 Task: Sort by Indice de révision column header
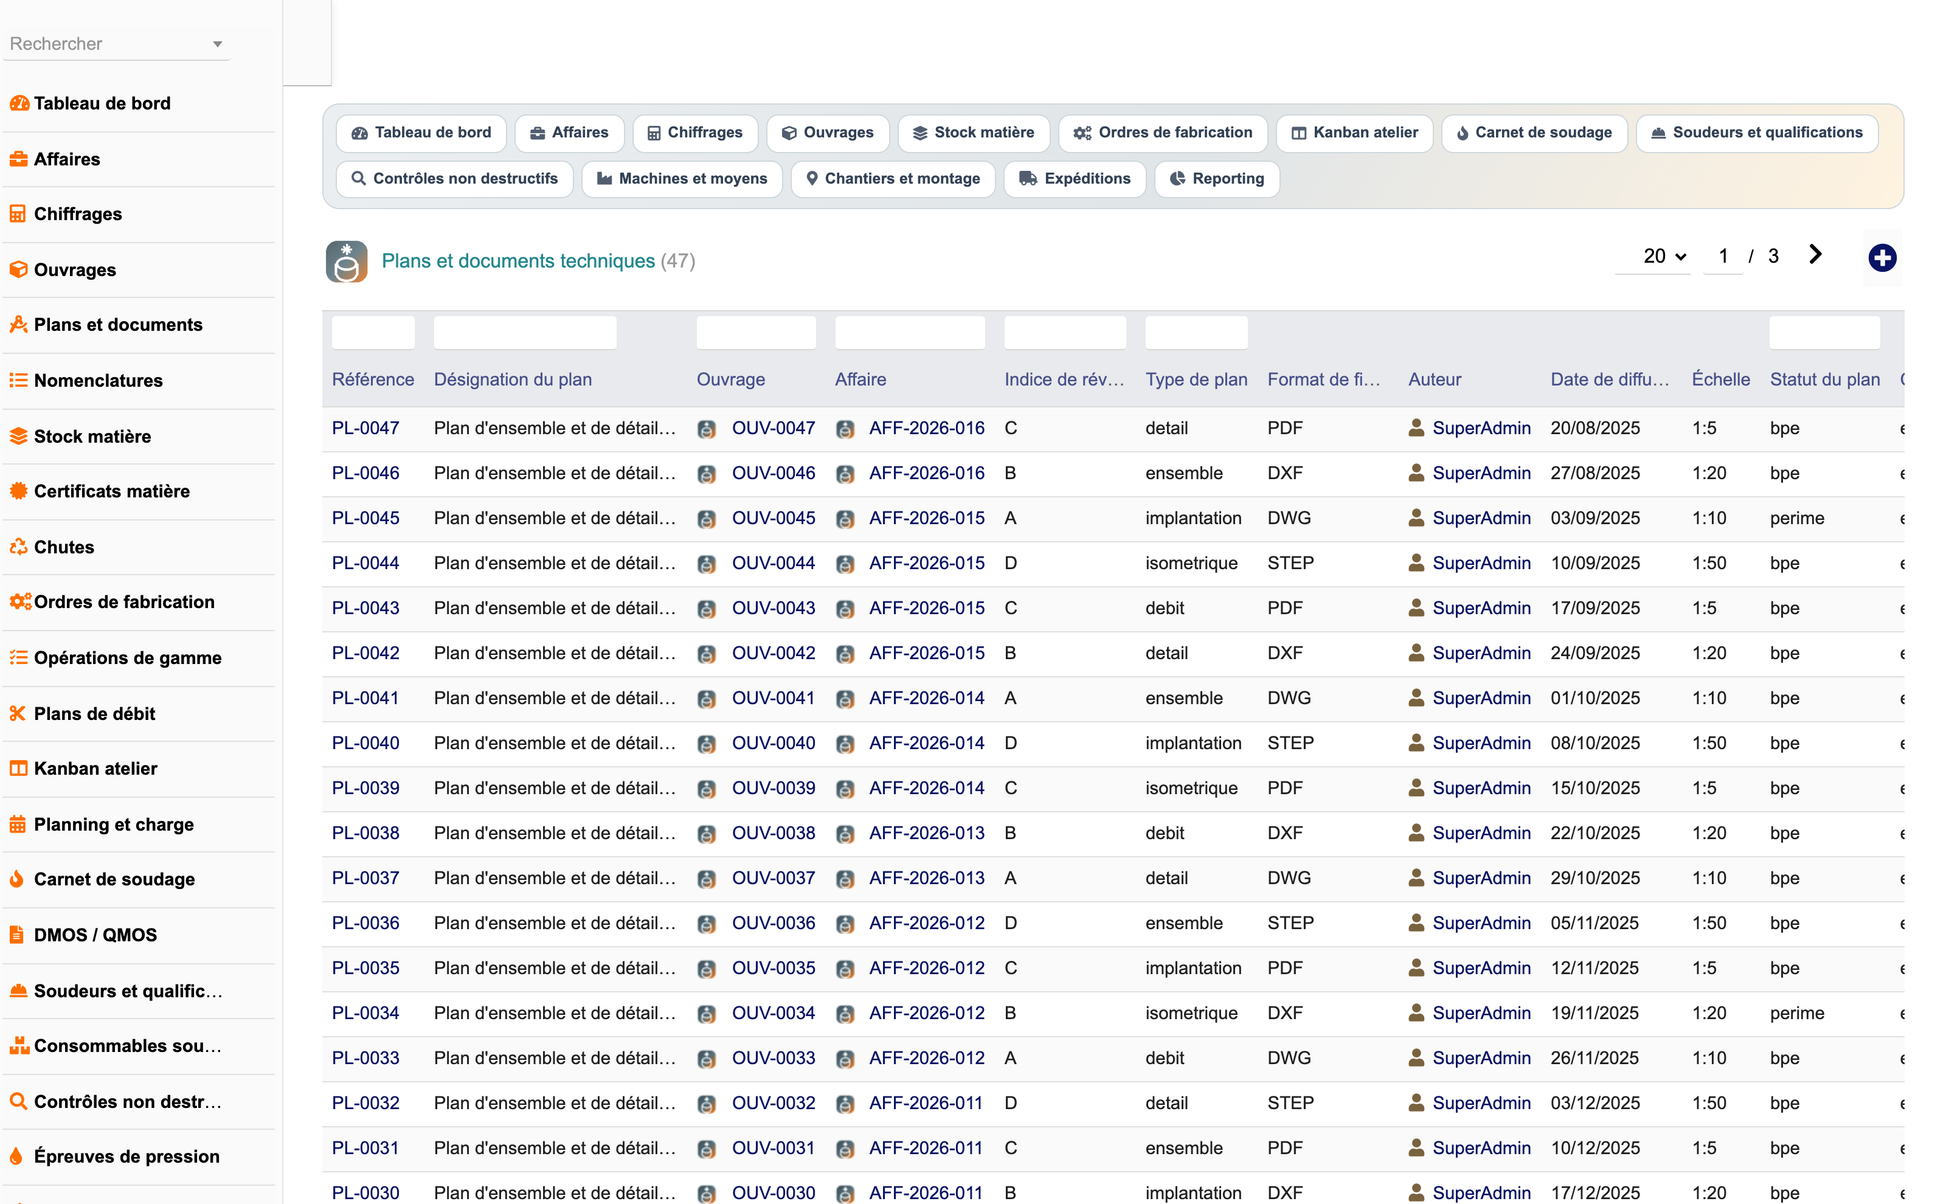(1064, 380)
